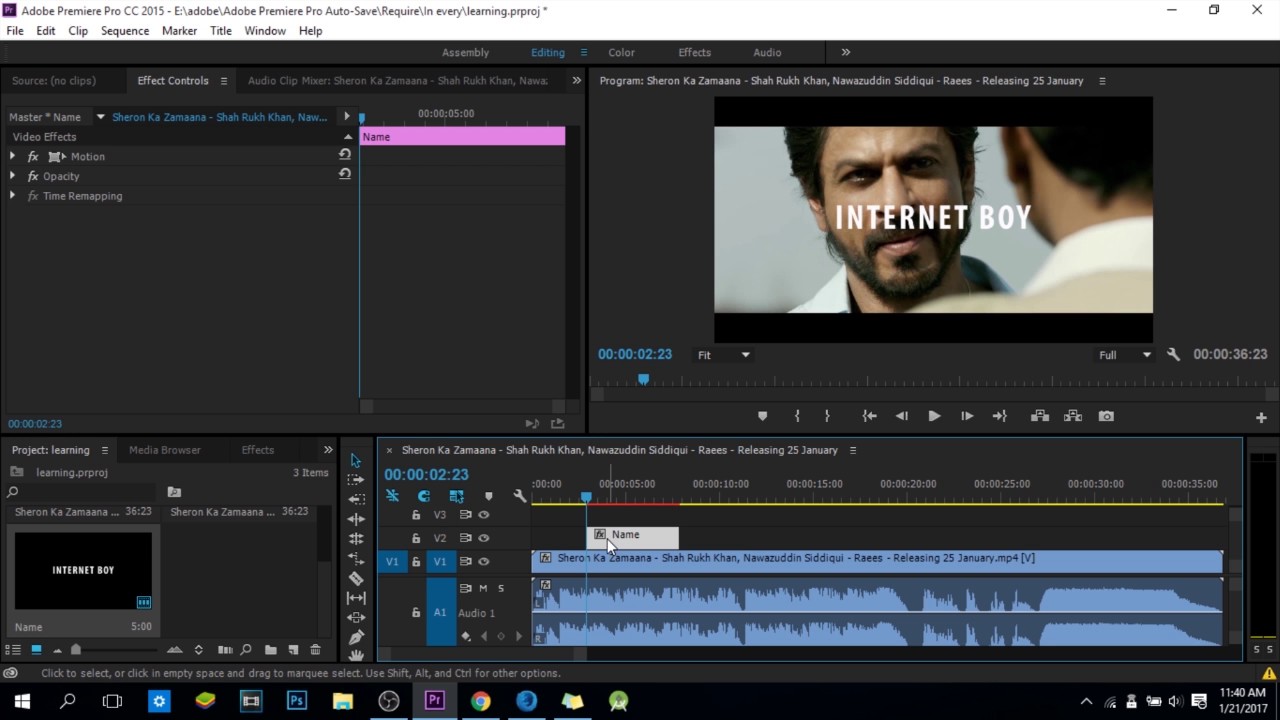Viewport: 1280px width, 720px height.
Task: Open the Master Name clip dropdown arrow
Action: click(100, 117)
